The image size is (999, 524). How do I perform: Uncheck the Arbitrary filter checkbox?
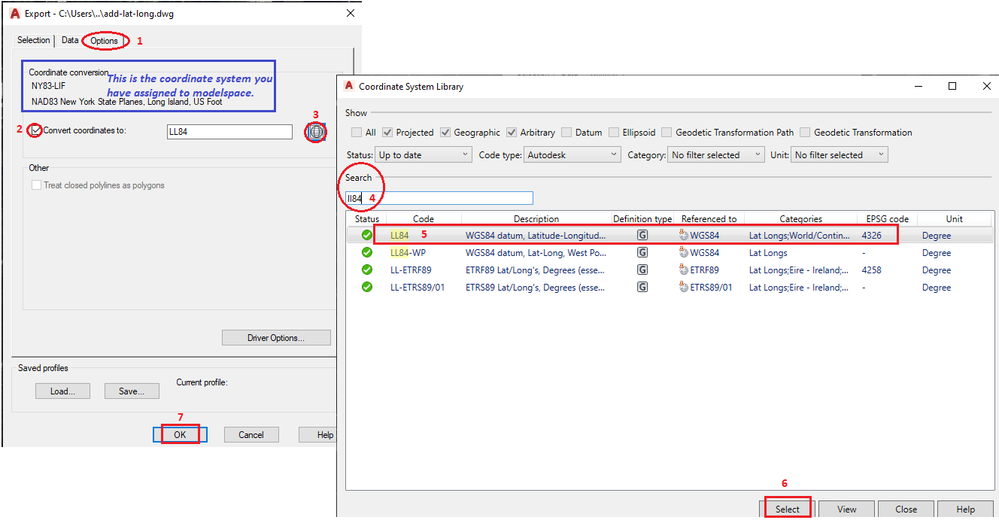512,132
